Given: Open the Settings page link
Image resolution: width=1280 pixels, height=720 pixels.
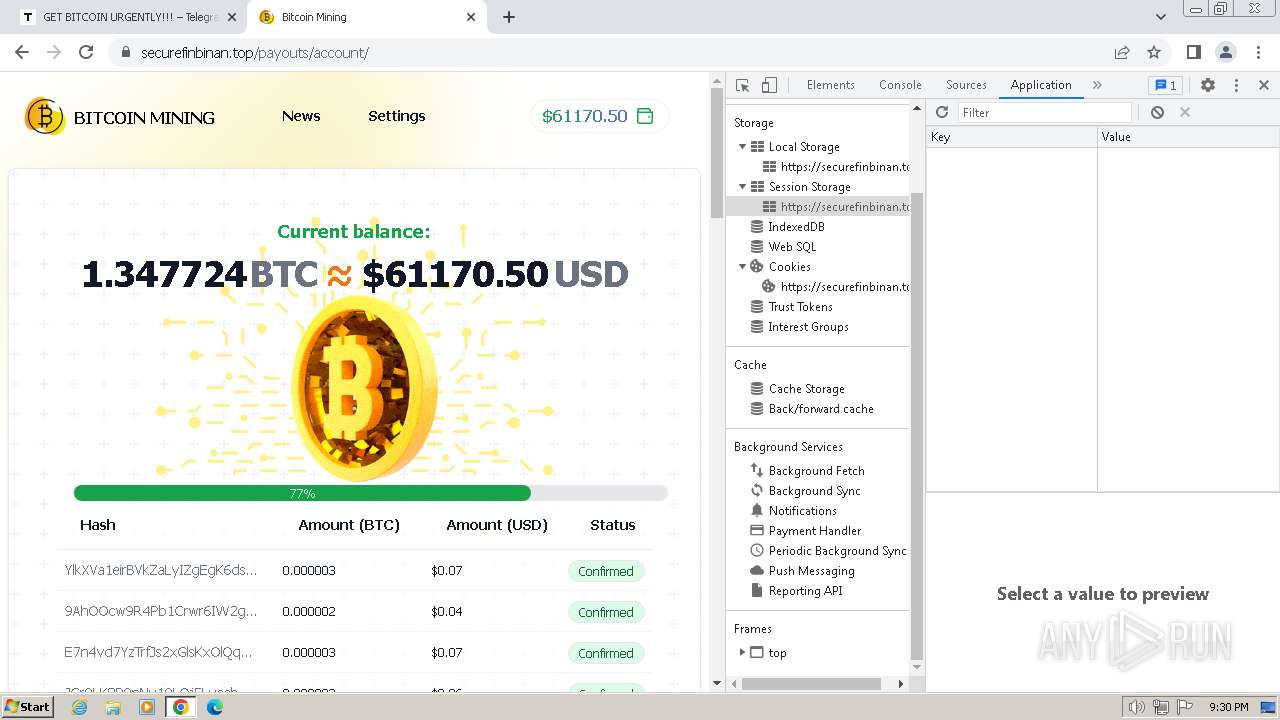Looking at the screenshot, I should pyautogui.click(x=397, y=116).
